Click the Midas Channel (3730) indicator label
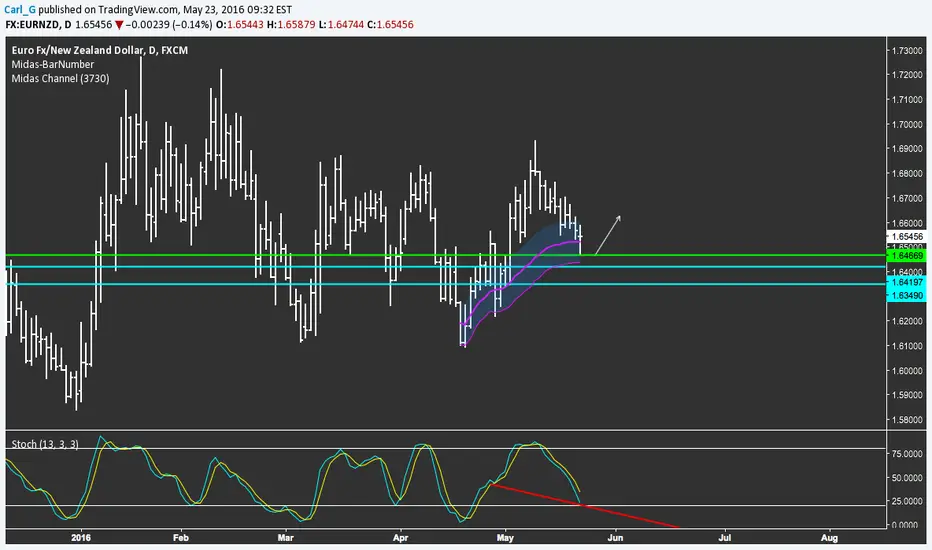Image resolution: width=932 pixels, height=550 pixels. [x=60, y=78]
